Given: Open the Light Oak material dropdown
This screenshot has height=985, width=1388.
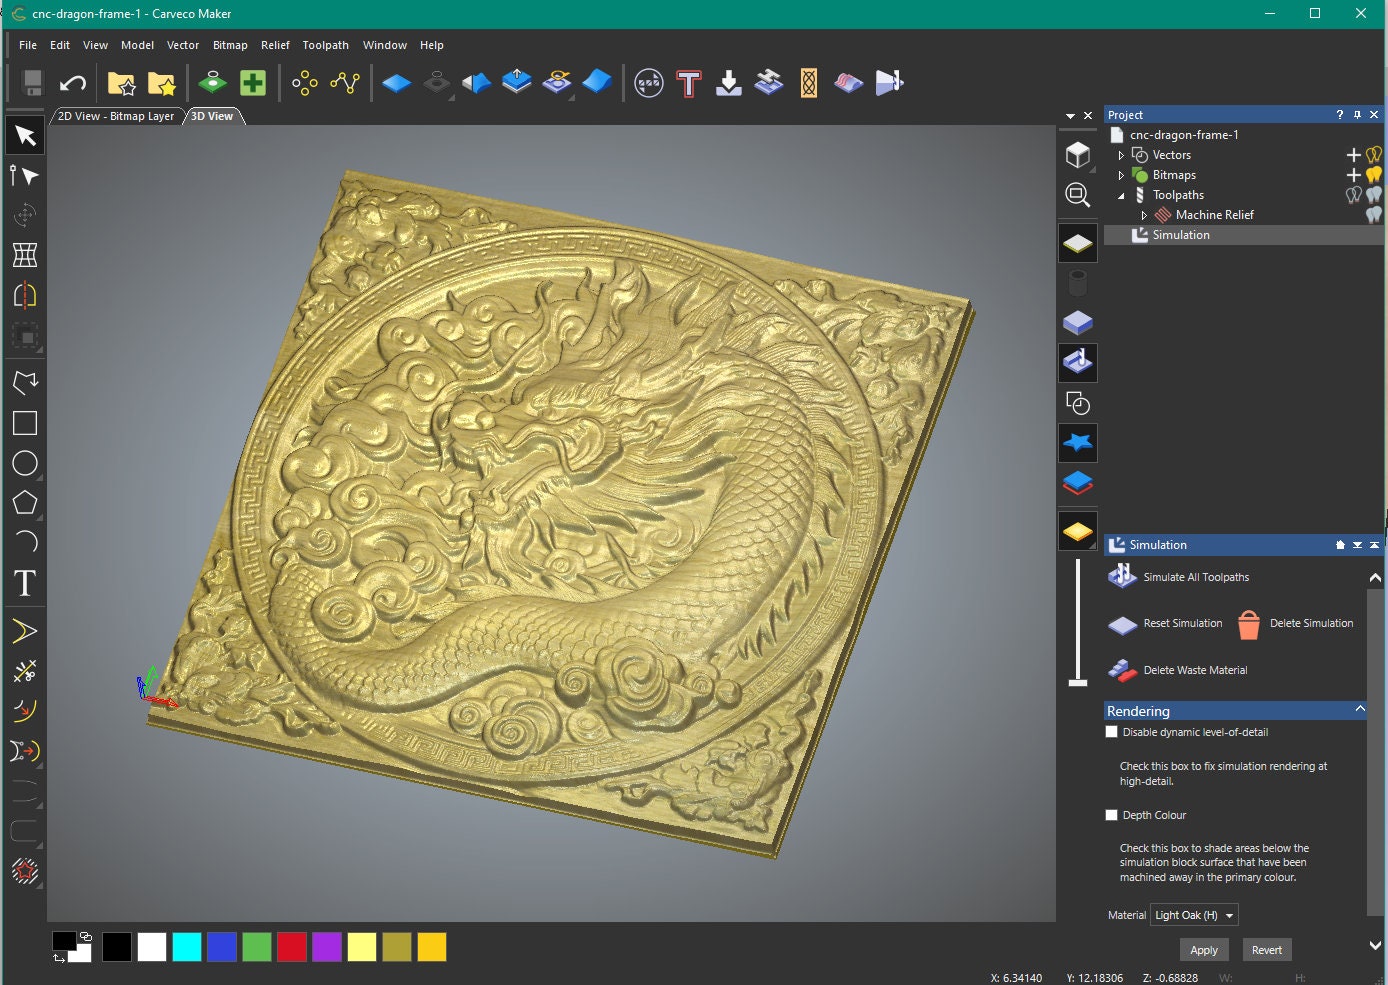Looking at the screenshot, I should (1193, 914).
